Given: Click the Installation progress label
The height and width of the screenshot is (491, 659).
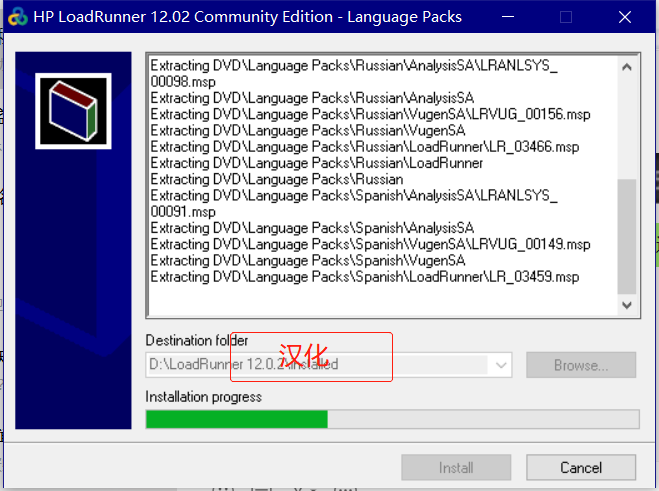Looking at the screenshot, I should (203, 397).
